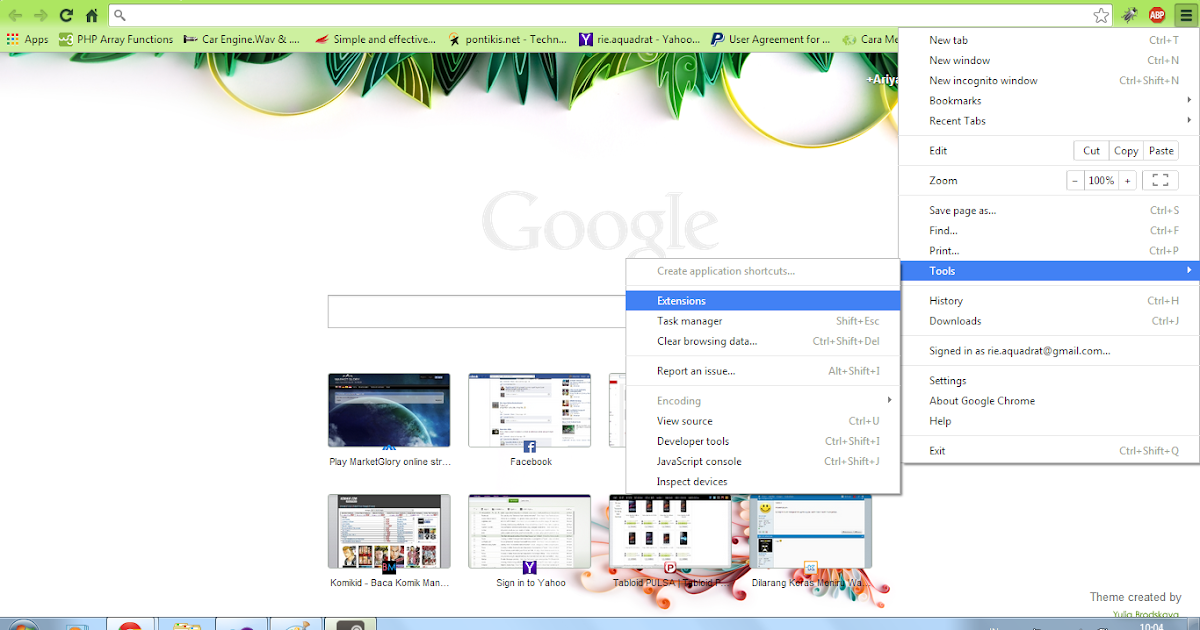Select Find... from the menu
This screenshot has height=630, width=1200.
[x=1048, y=231]
